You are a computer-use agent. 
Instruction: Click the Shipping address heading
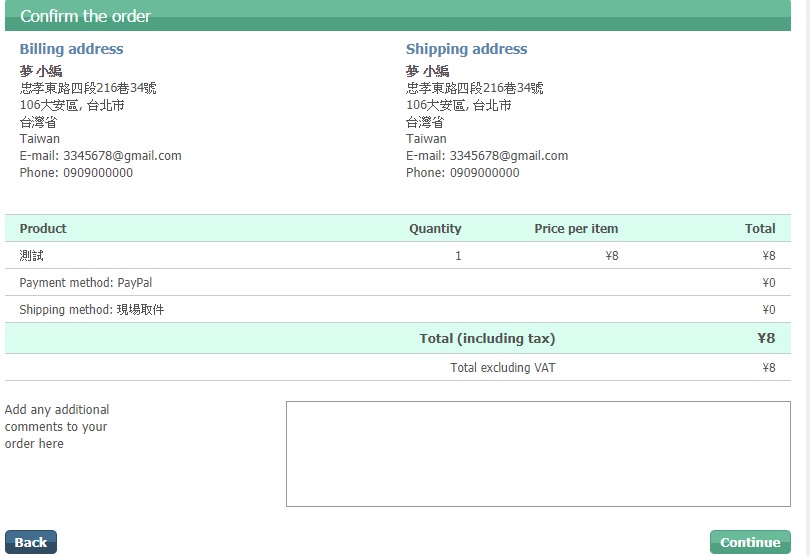tap(466, 49)
